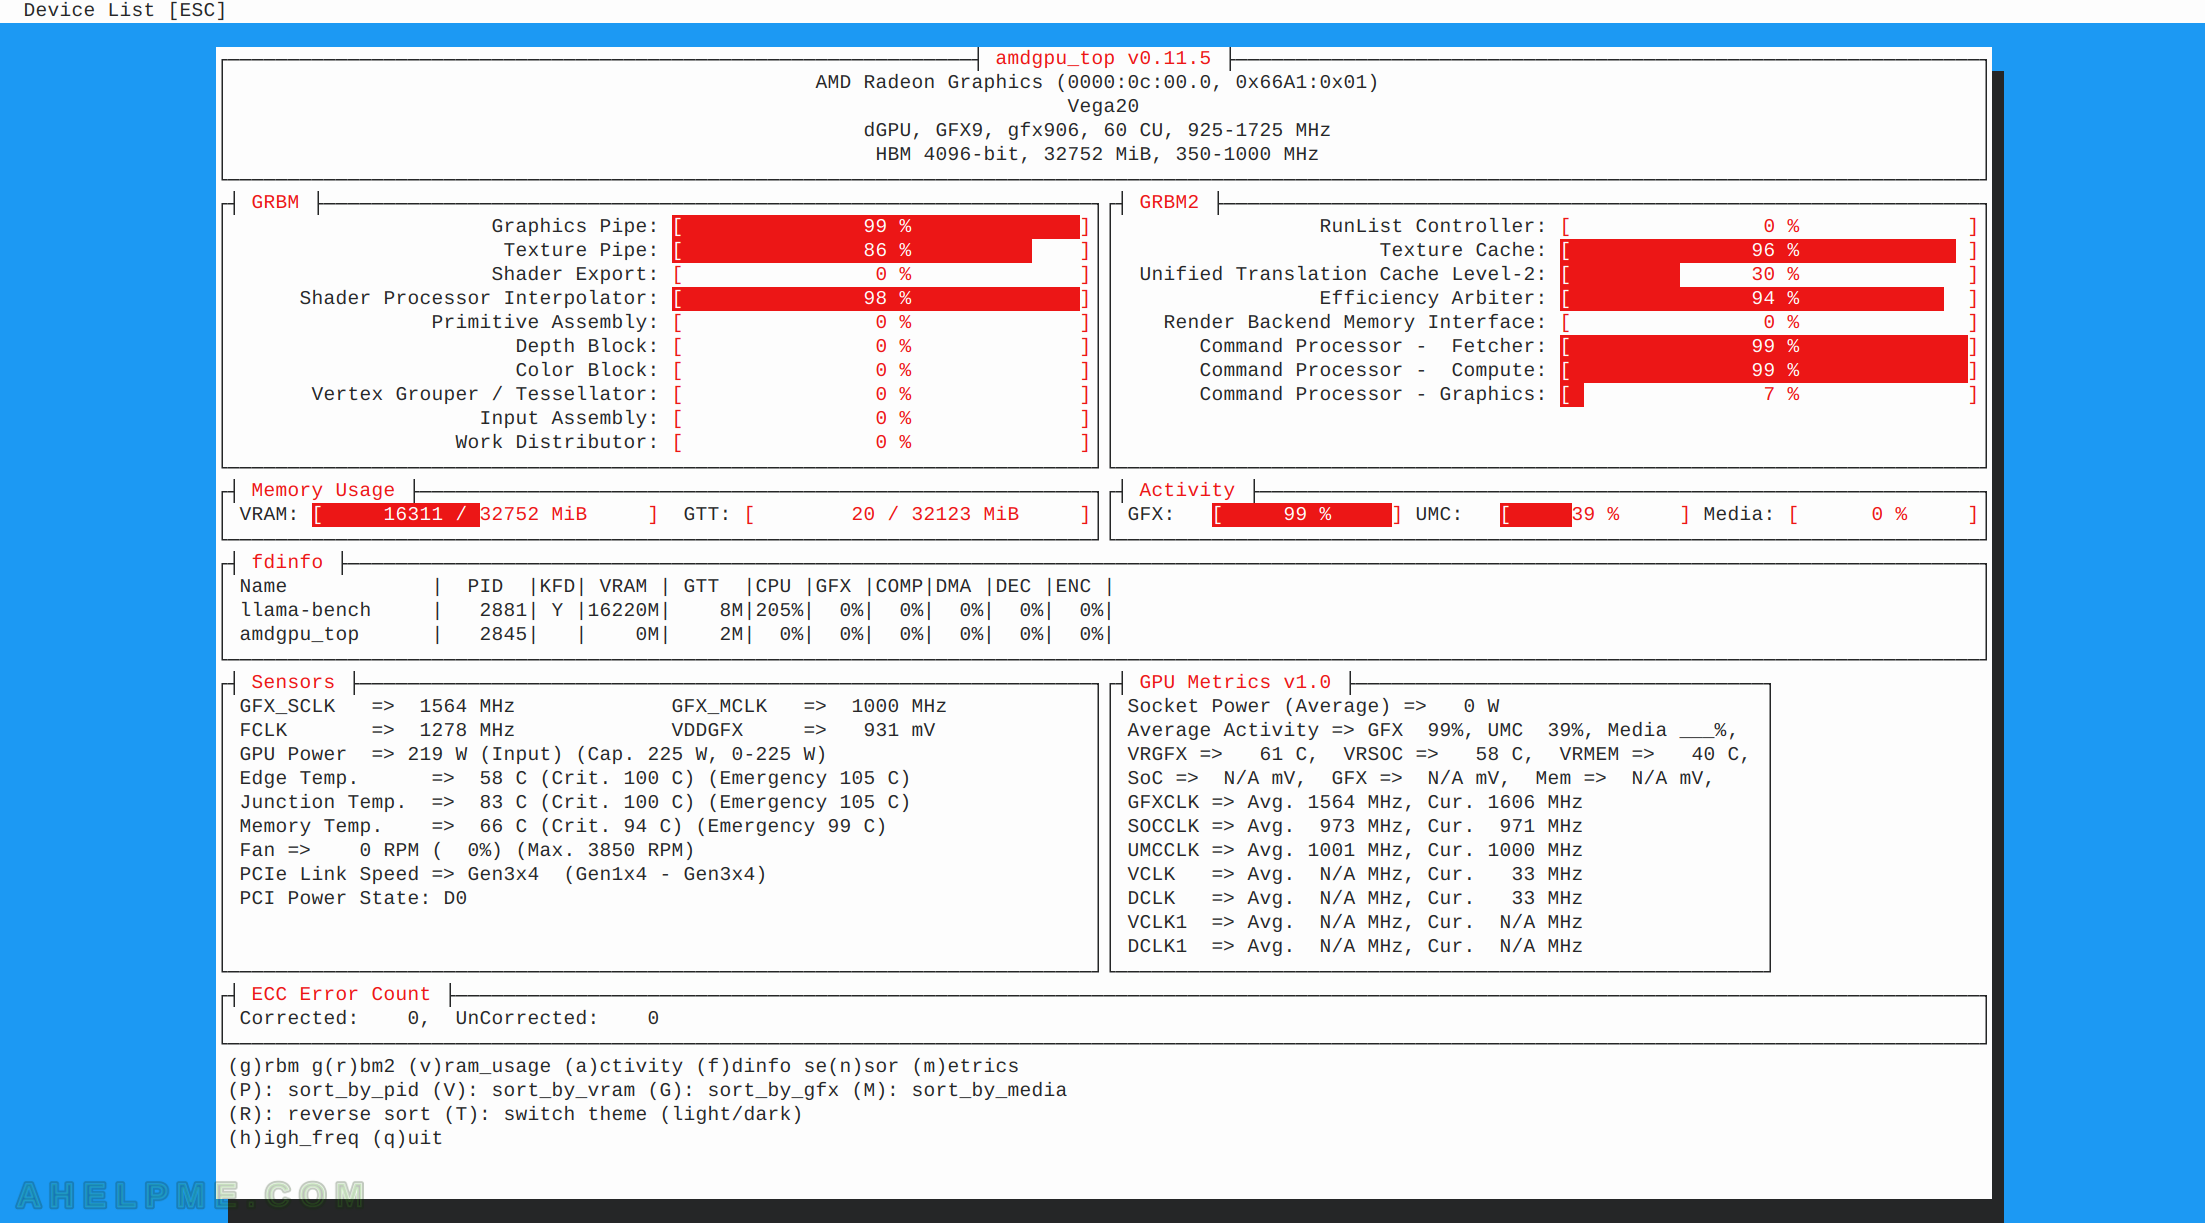Enable the (h)igh_freq update option
2205x1223 pixels.
pos(293,1138)
